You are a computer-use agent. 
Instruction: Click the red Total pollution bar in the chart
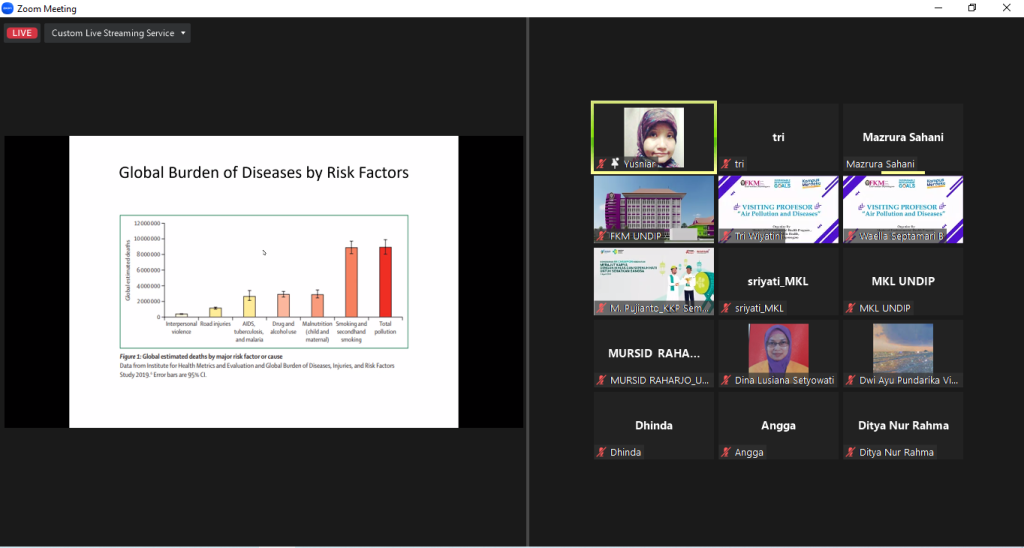point(384,283)
